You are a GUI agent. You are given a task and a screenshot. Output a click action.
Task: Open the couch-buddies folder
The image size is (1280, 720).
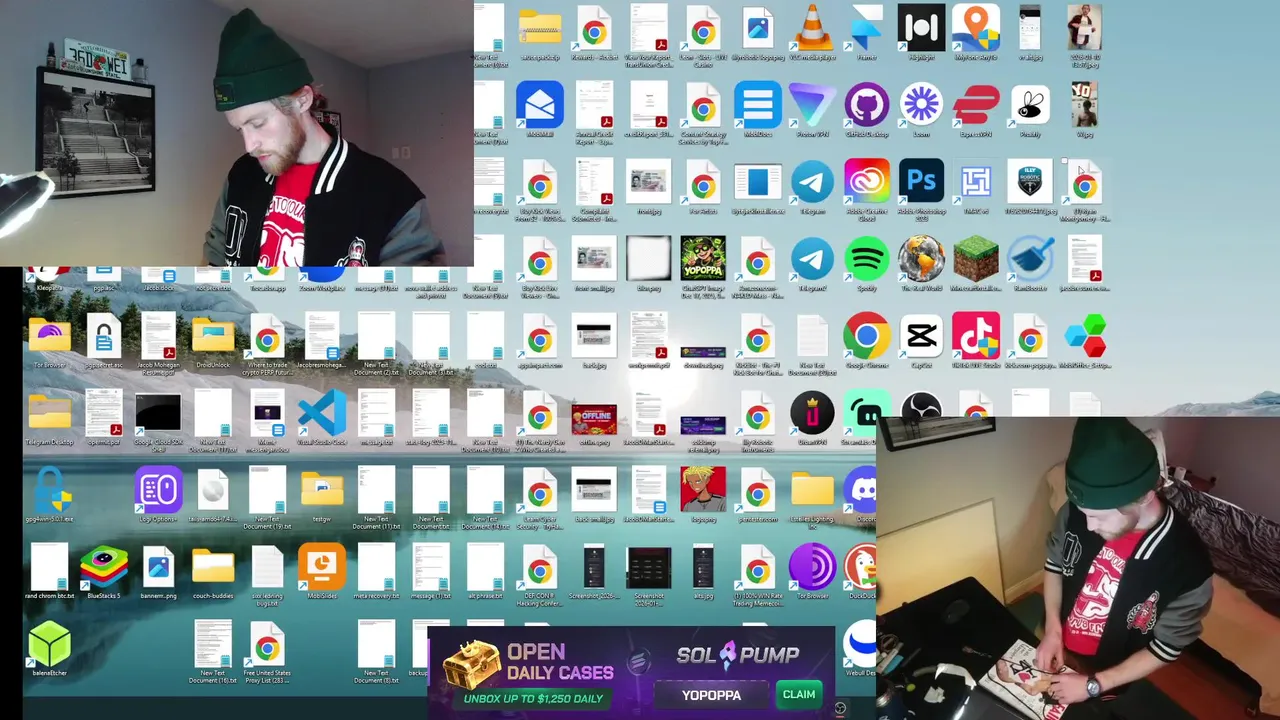[213, 568]
